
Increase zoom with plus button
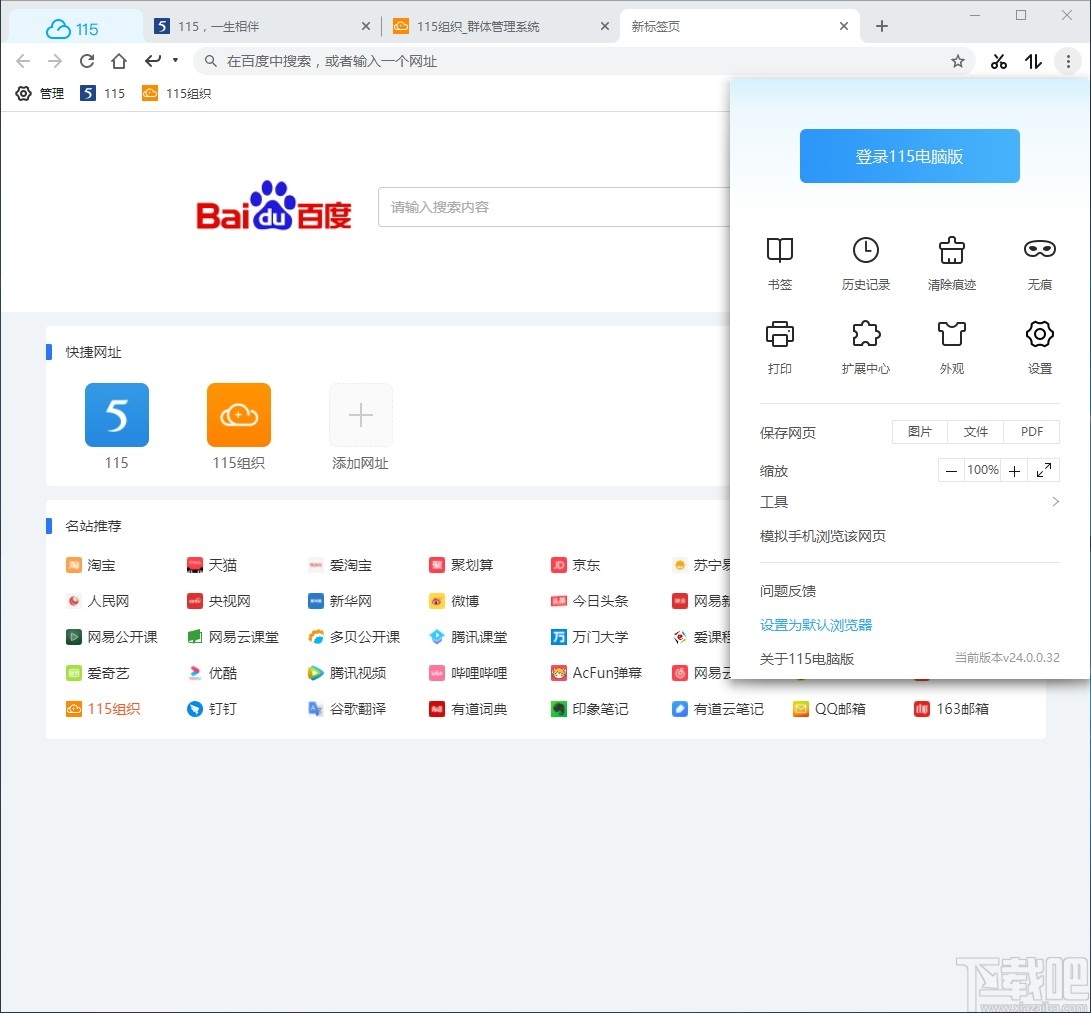(x=1014, y=471)
